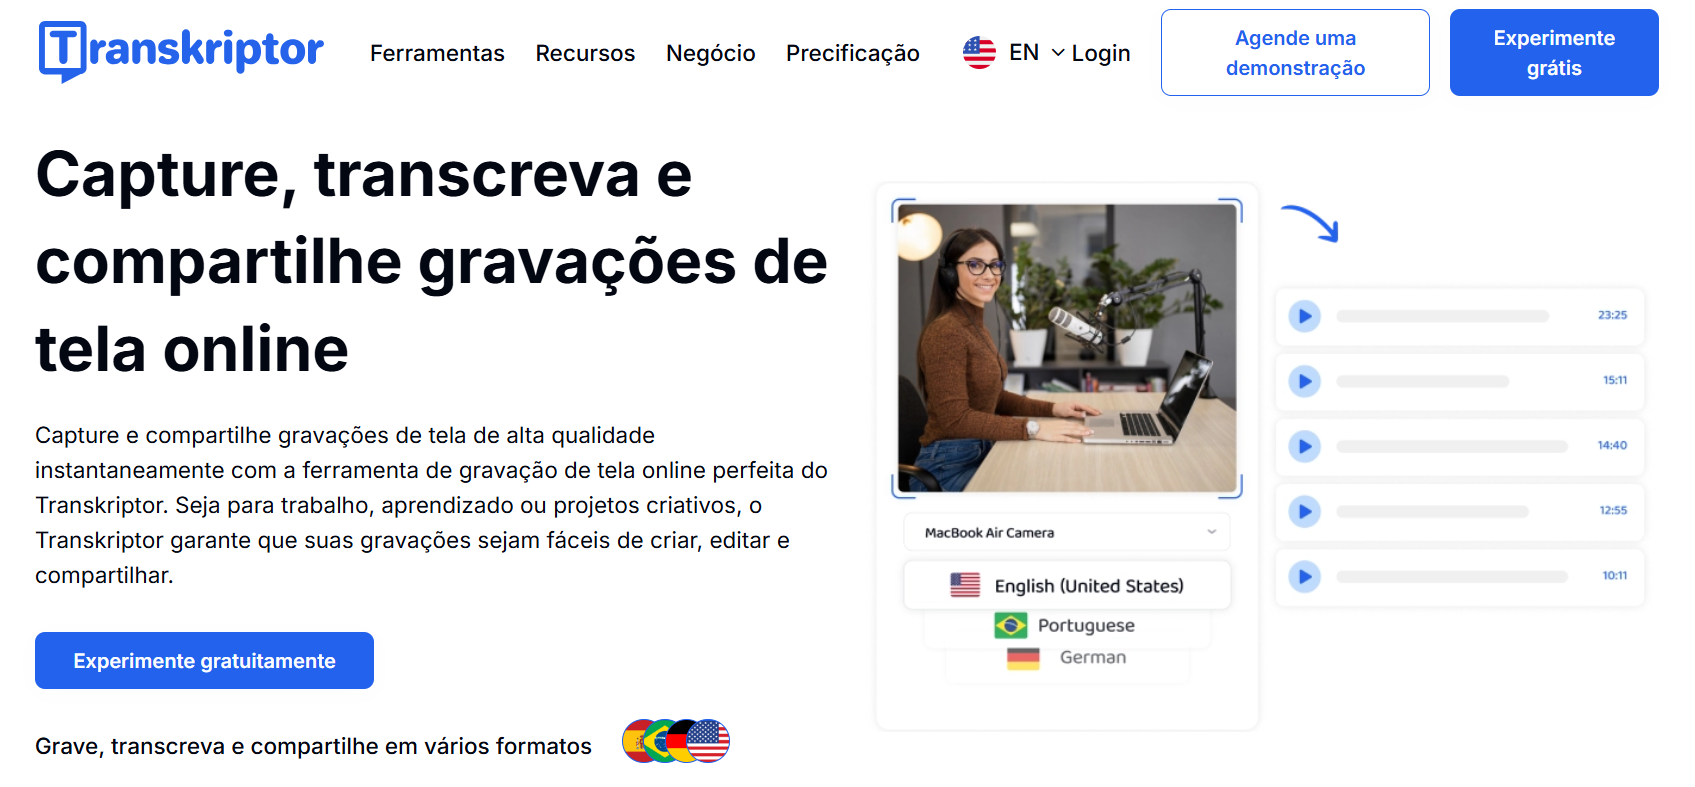The height and width of the screenshot is (787, 1695).
Task: Click the progress bar of 23:25 recording
Action: click(x=1442, y=316)
